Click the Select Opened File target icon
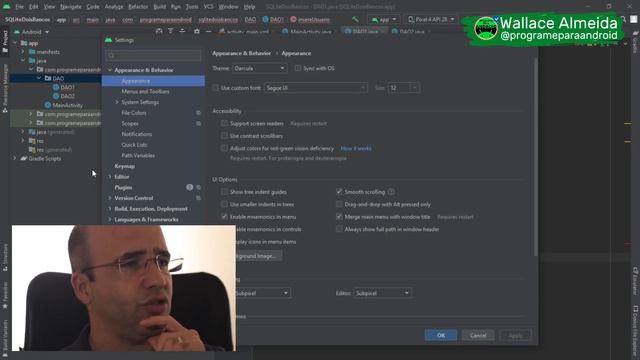640x360 pixels. [x=159, y=31]
